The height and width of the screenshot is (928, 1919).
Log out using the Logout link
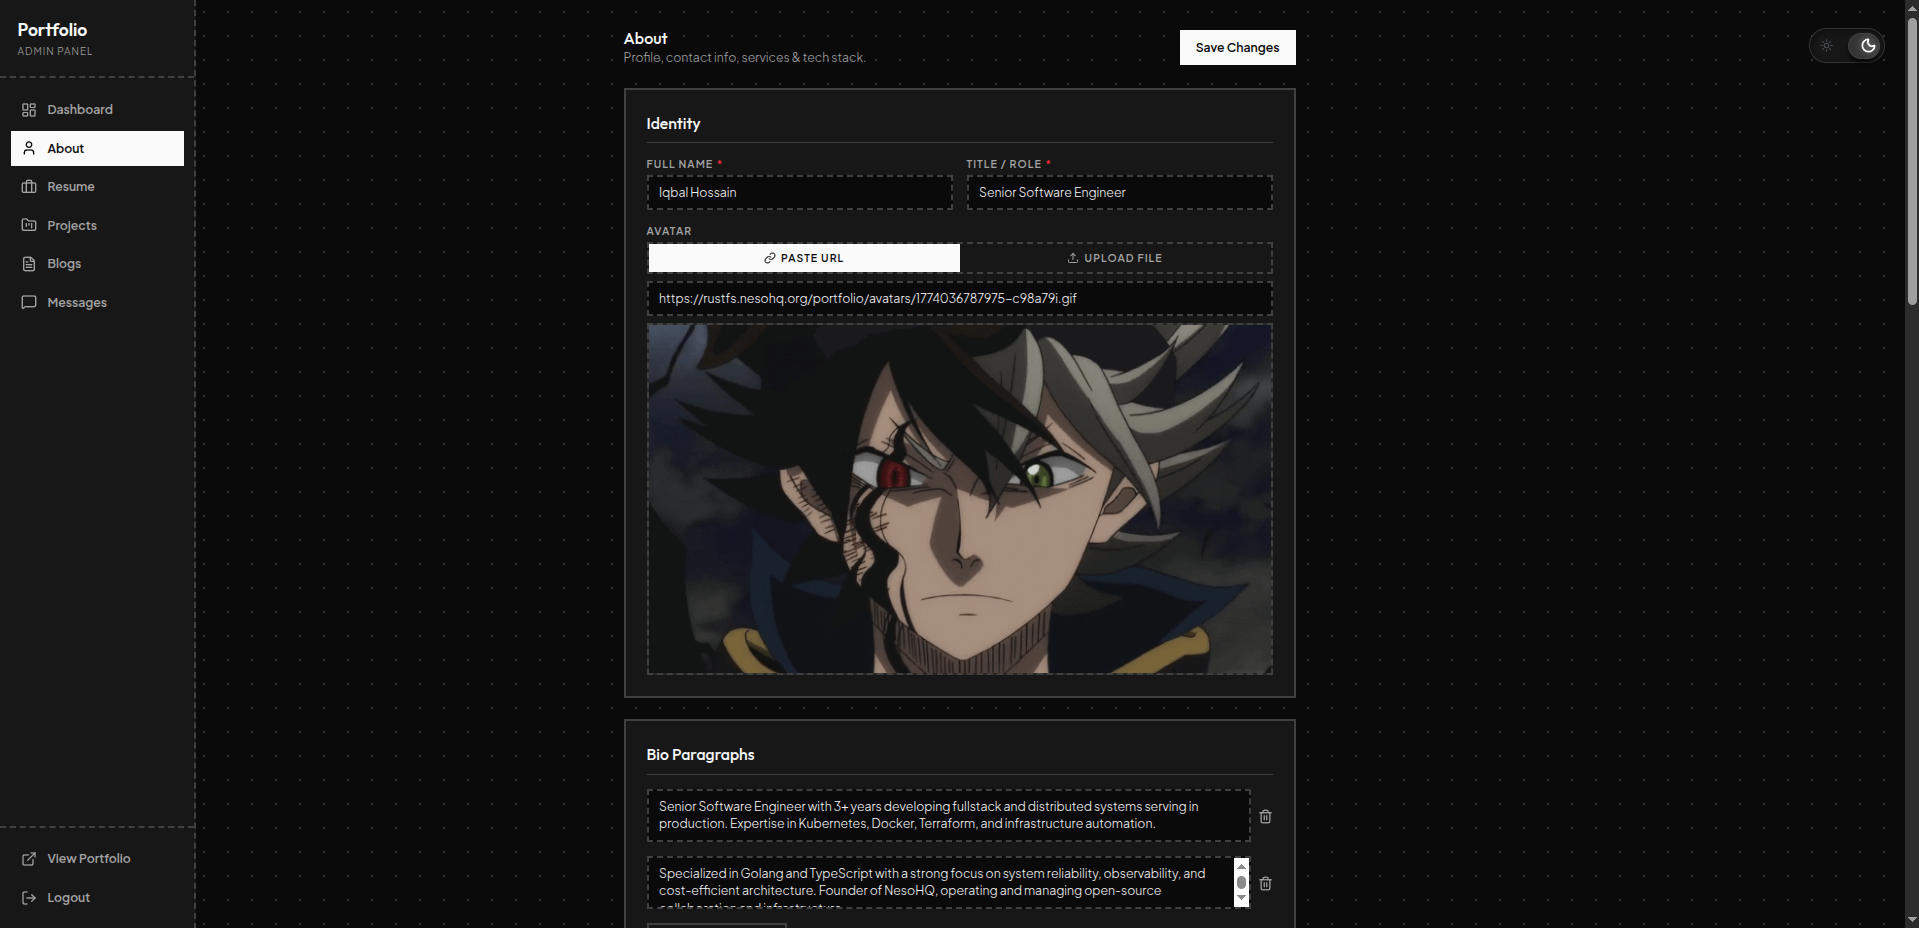[68, 898]
